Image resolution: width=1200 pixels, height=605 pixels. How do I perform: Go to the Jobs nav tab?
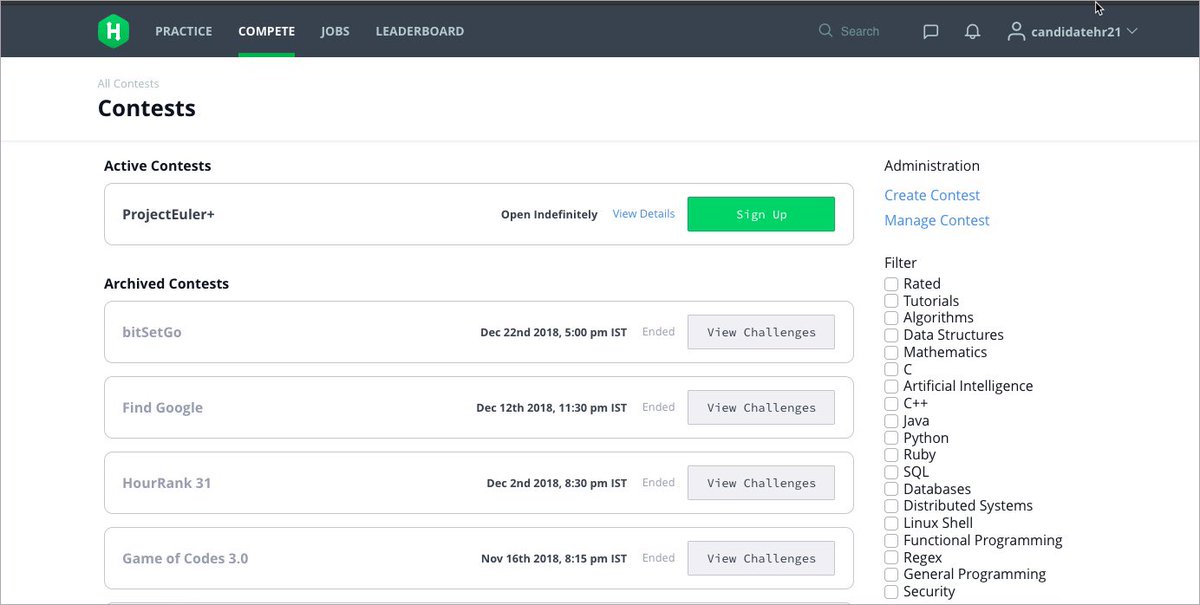click(335, 31)
